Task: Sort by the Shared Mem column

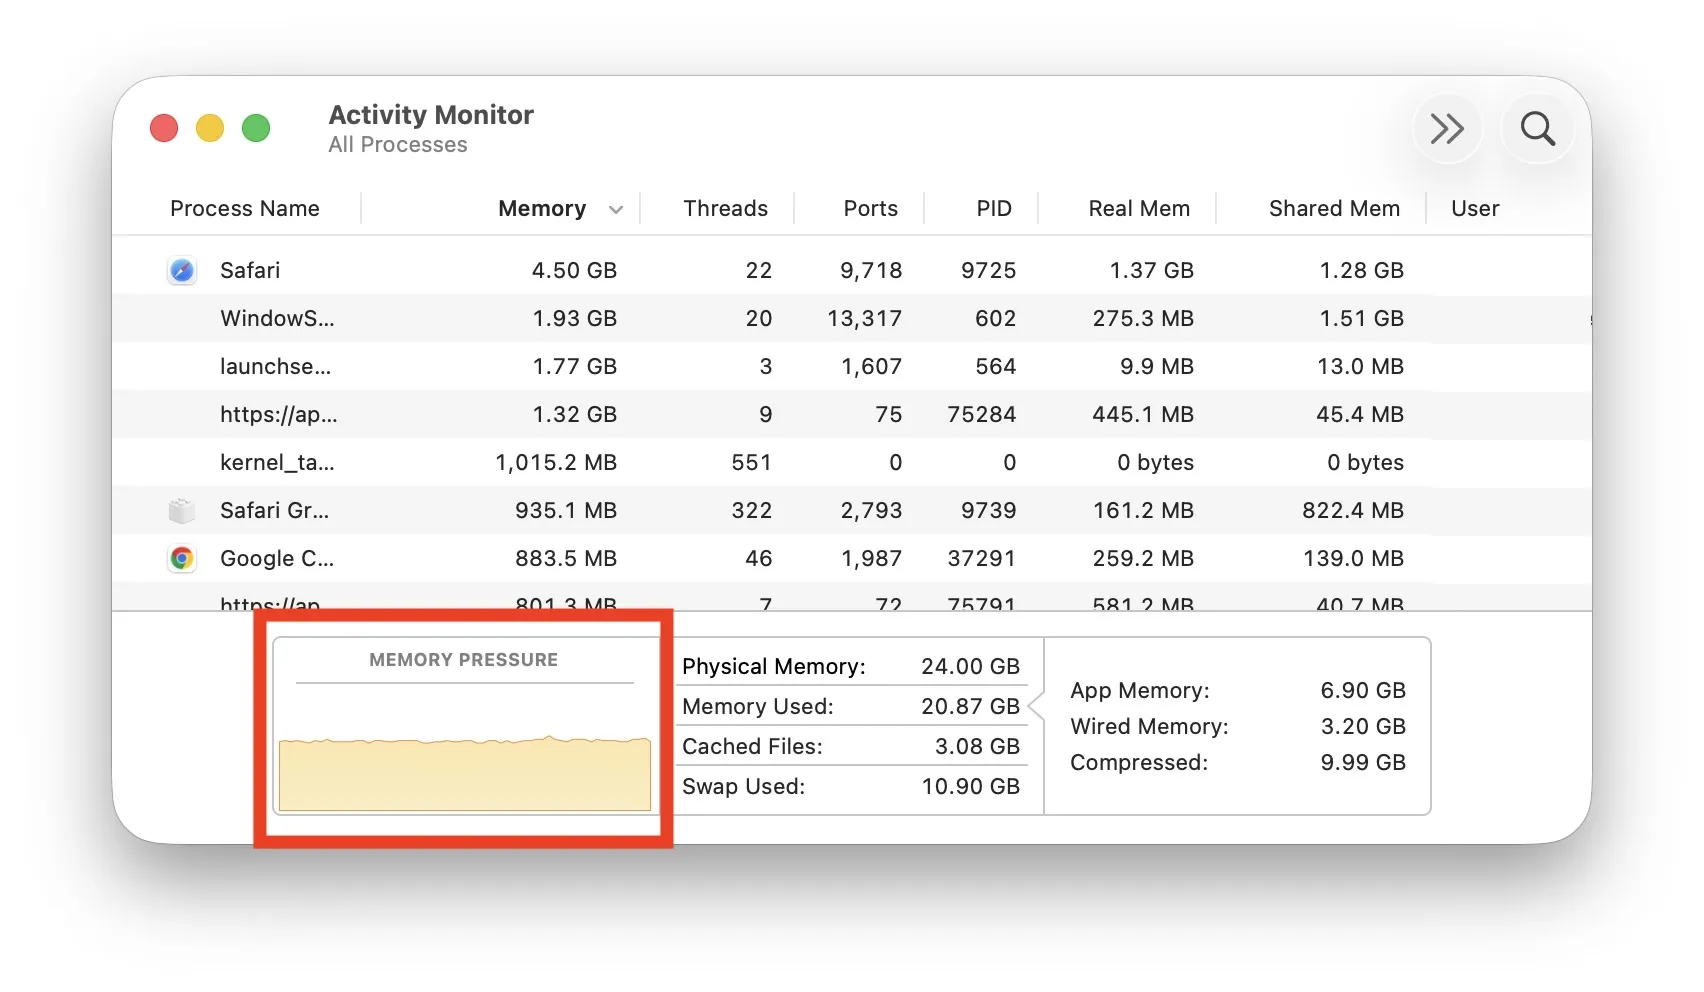Action: point(1334,208)
